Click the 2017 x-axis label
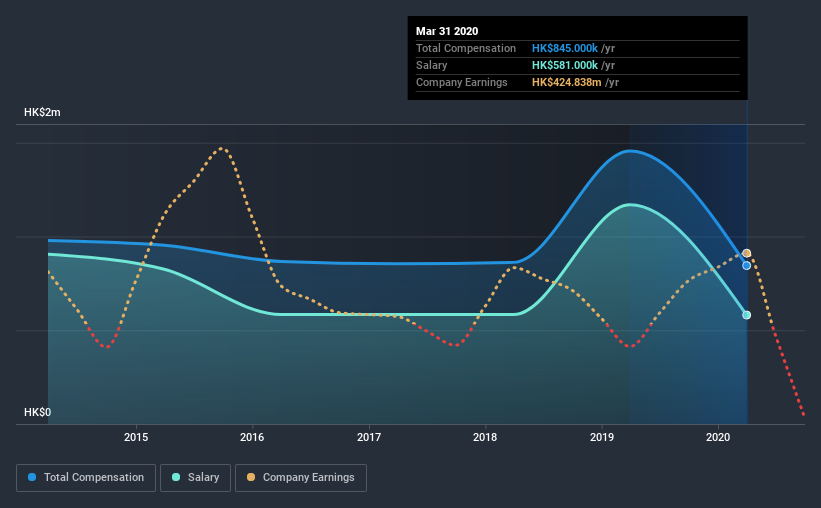The width and height of the screenshot is (821, 508). click(x=369, y=437)
